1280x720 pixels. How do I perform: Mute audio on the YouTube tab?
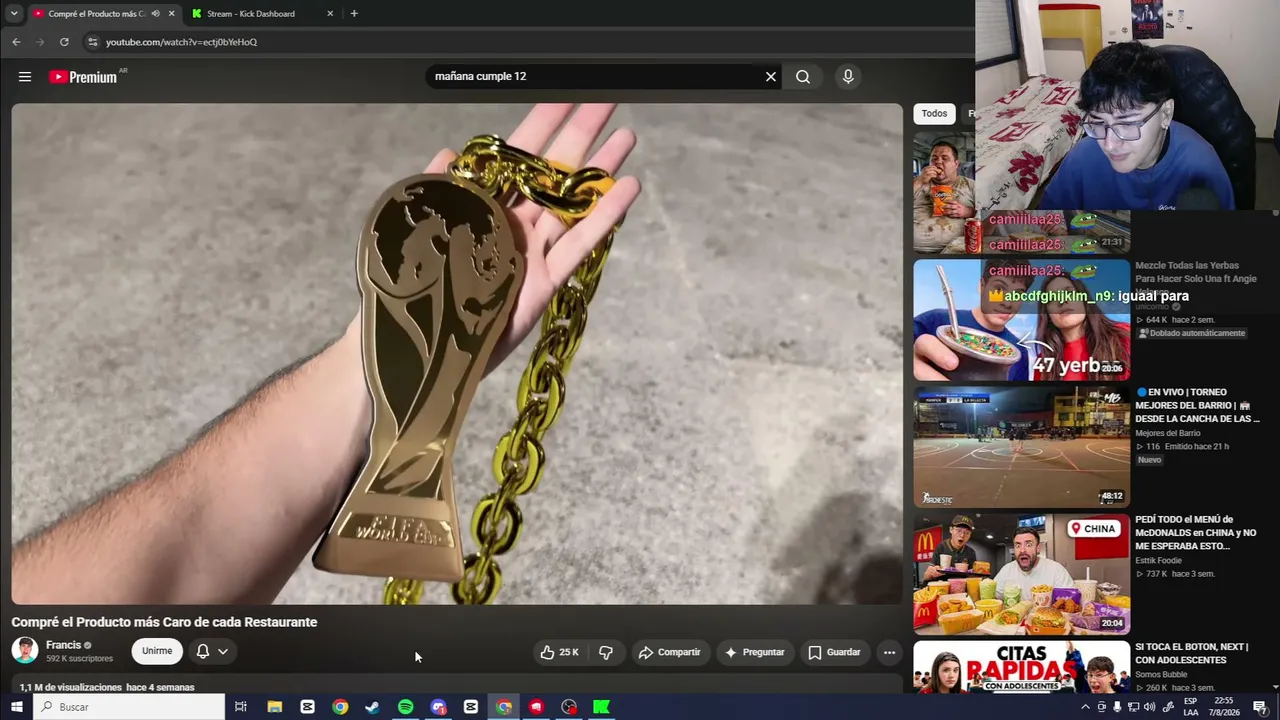(156, 14)
